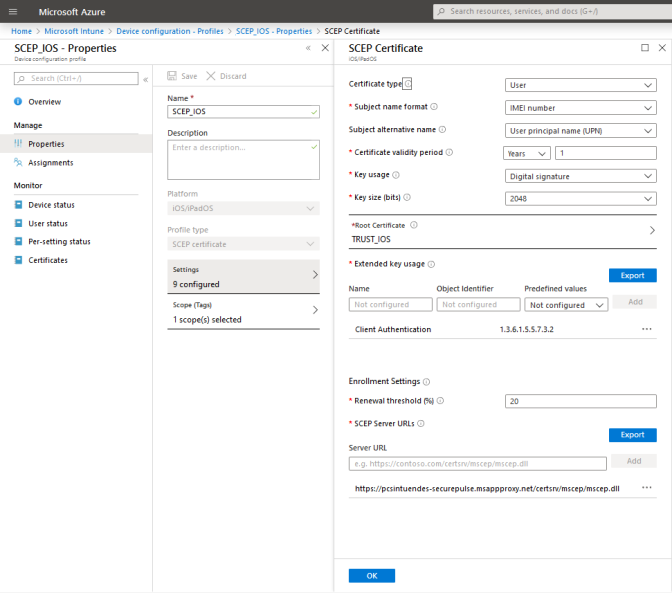This screenshot has height=593, width=672.
Task: Click the Assignments people icon
Action: click(18, 162)
